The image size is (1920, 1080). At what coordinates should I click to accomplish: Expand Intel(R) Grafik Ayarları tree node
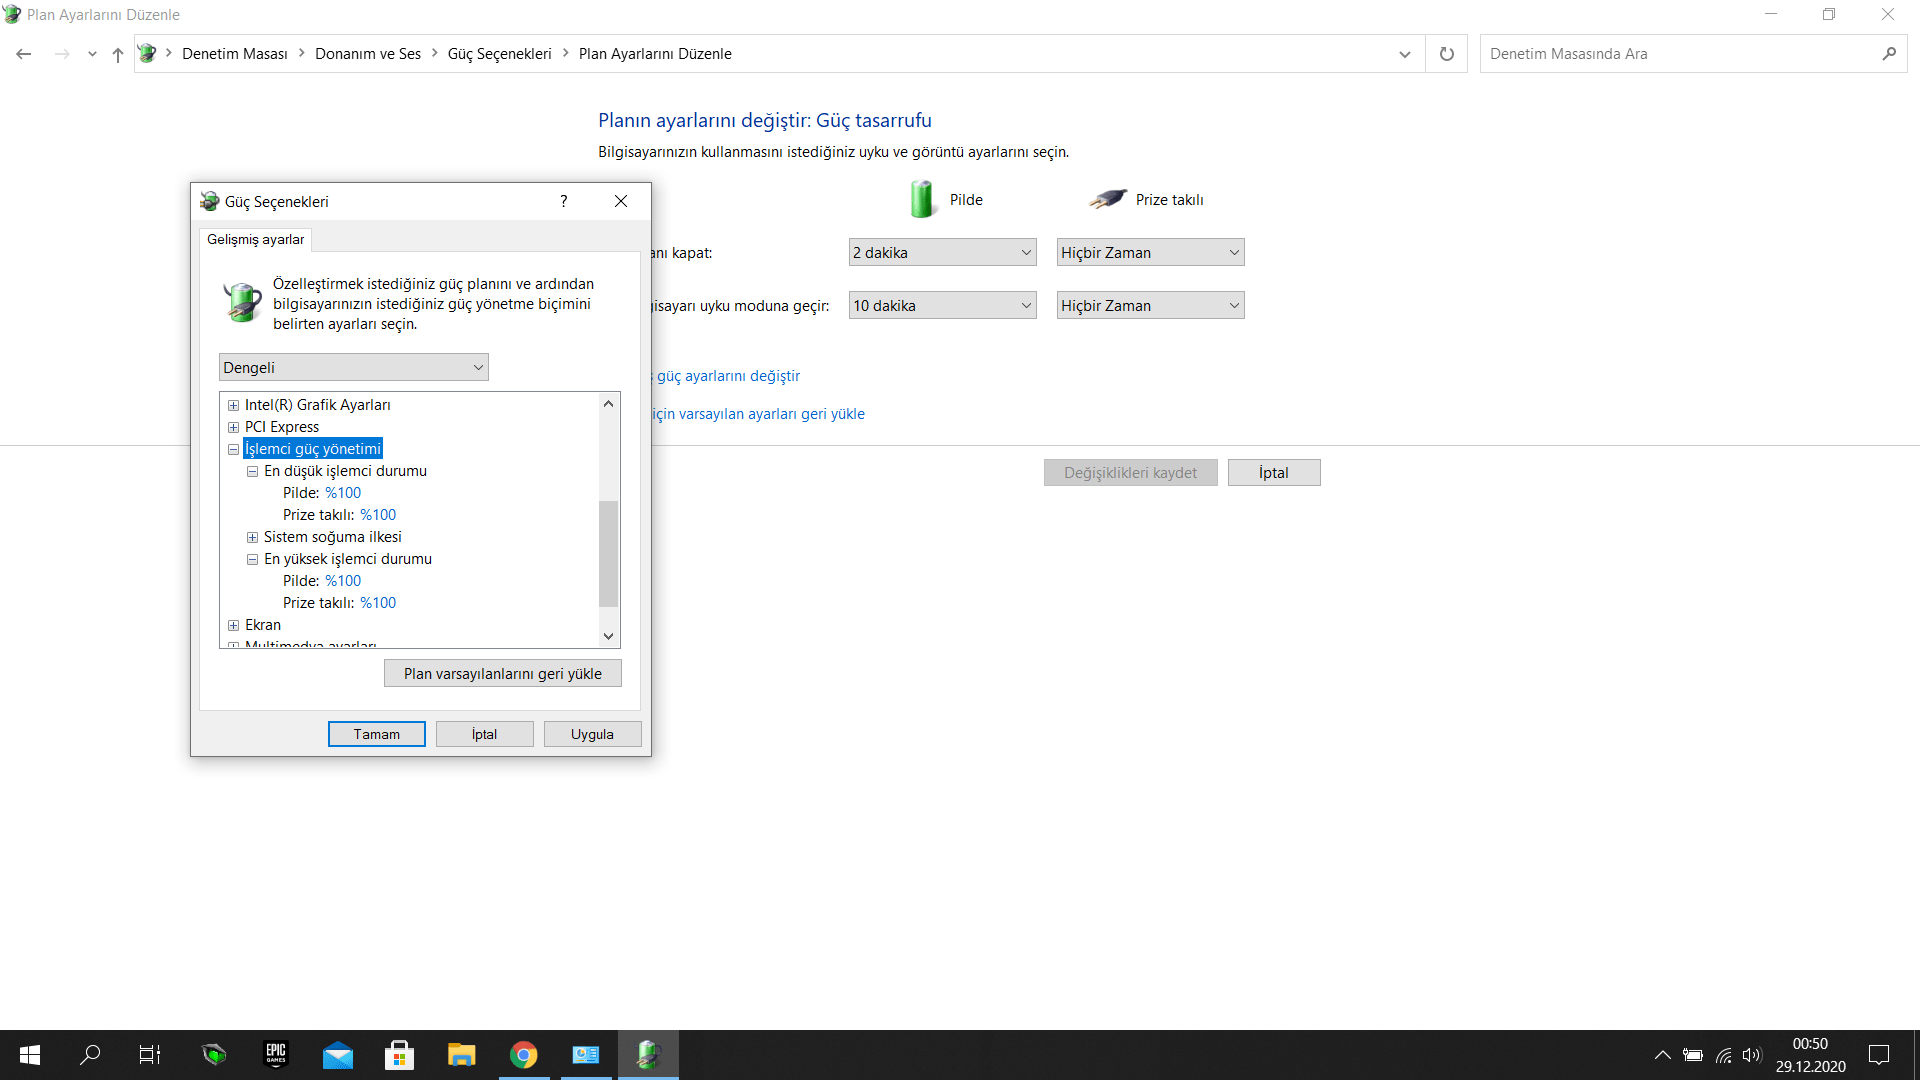[x=233, y=405]
